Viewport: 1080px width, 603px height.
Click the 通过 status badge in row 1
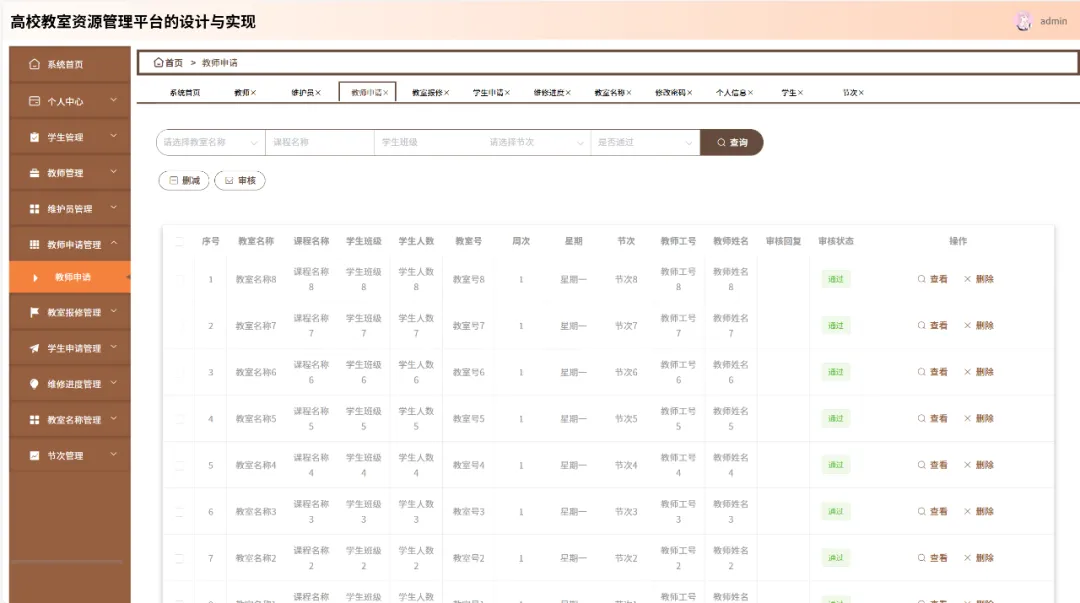[x=835, y=279]
